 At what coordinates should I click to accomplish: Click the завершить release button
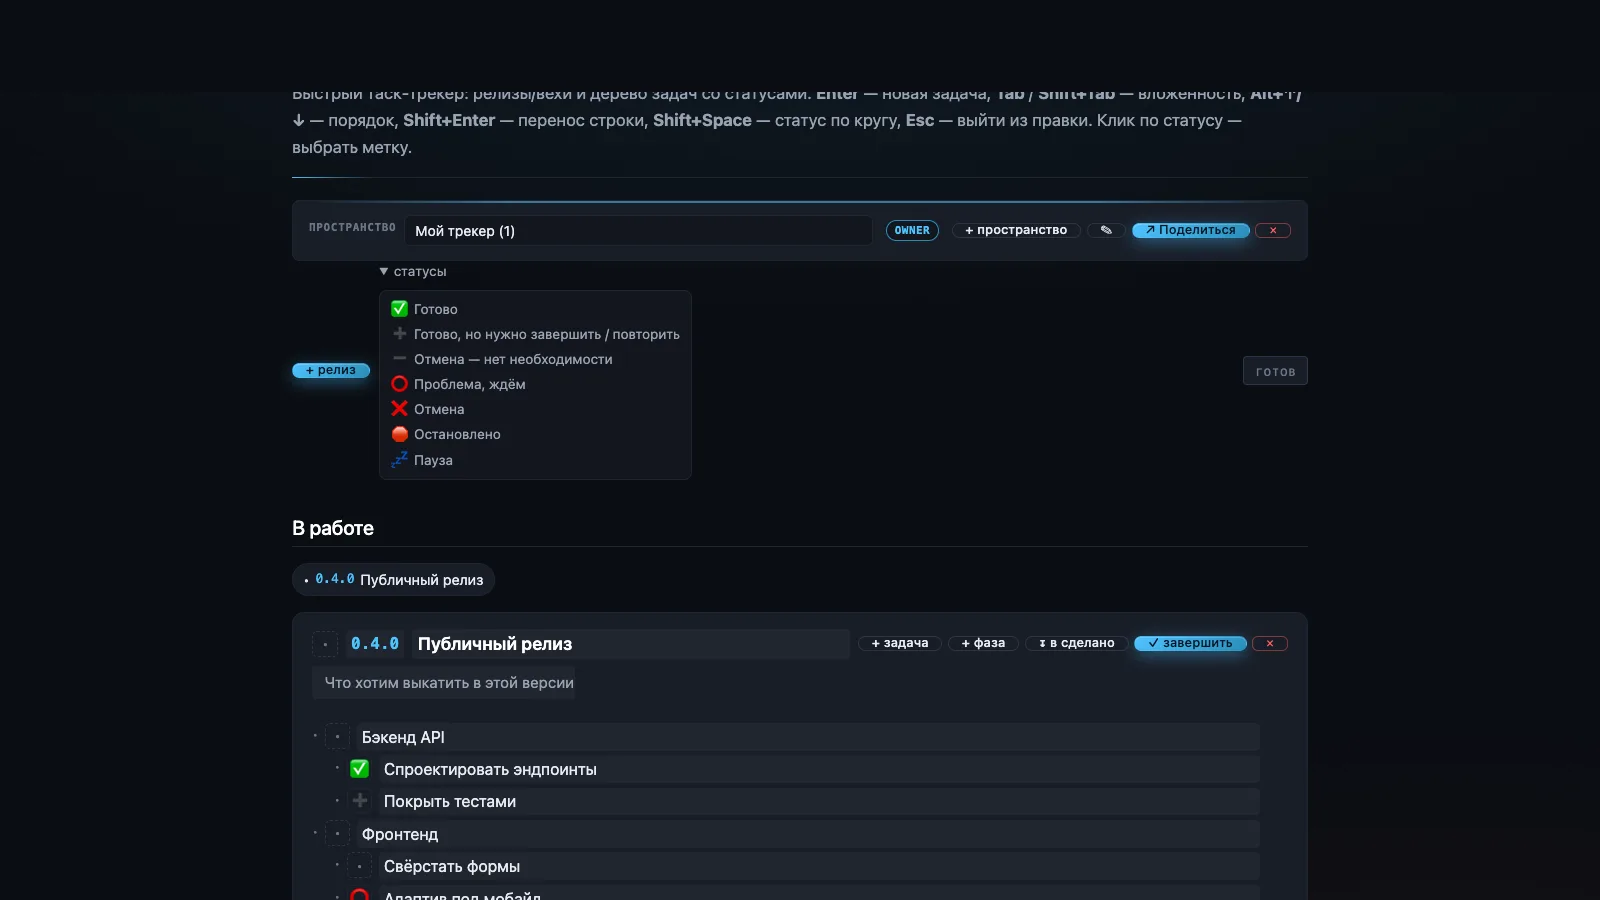pyautogui.click(x=1190, y=643)
